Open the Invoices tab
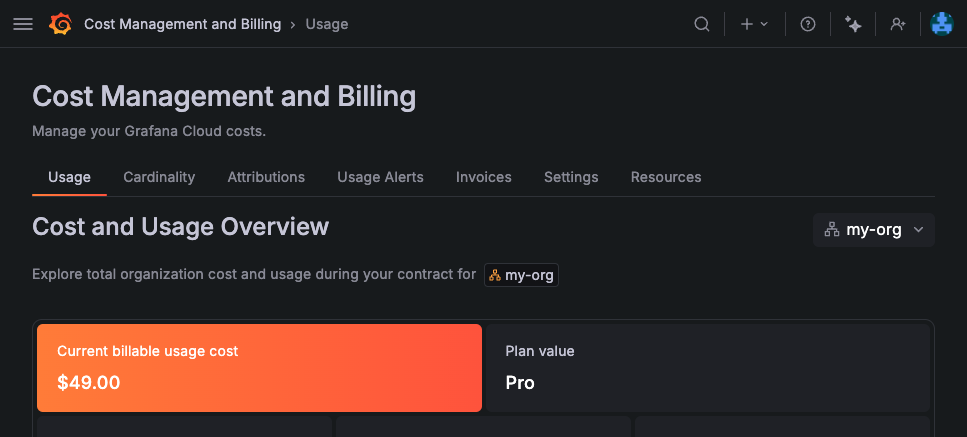The image size is (967, 437). [484, 178]
